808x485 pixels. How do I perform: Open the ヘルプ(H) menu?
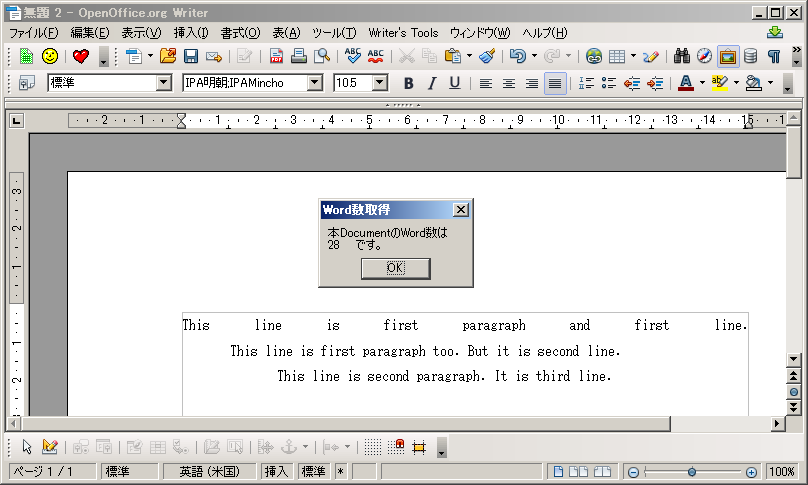click(544, 33)
